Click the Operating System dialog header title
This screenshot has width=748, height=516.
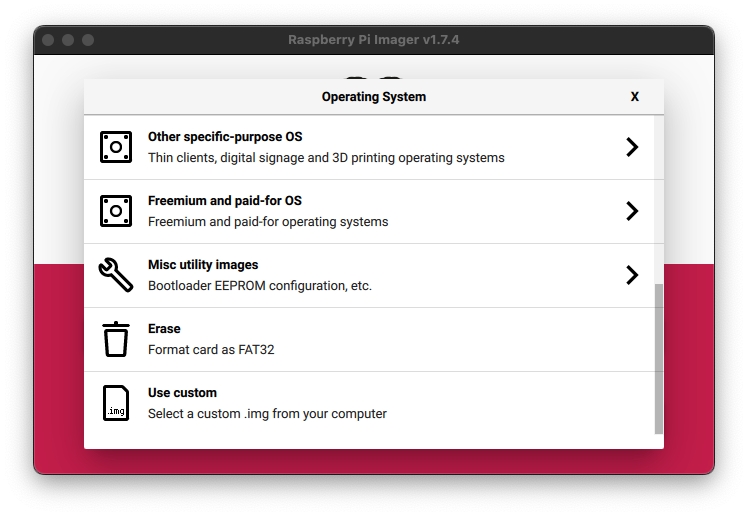point(373,97)
